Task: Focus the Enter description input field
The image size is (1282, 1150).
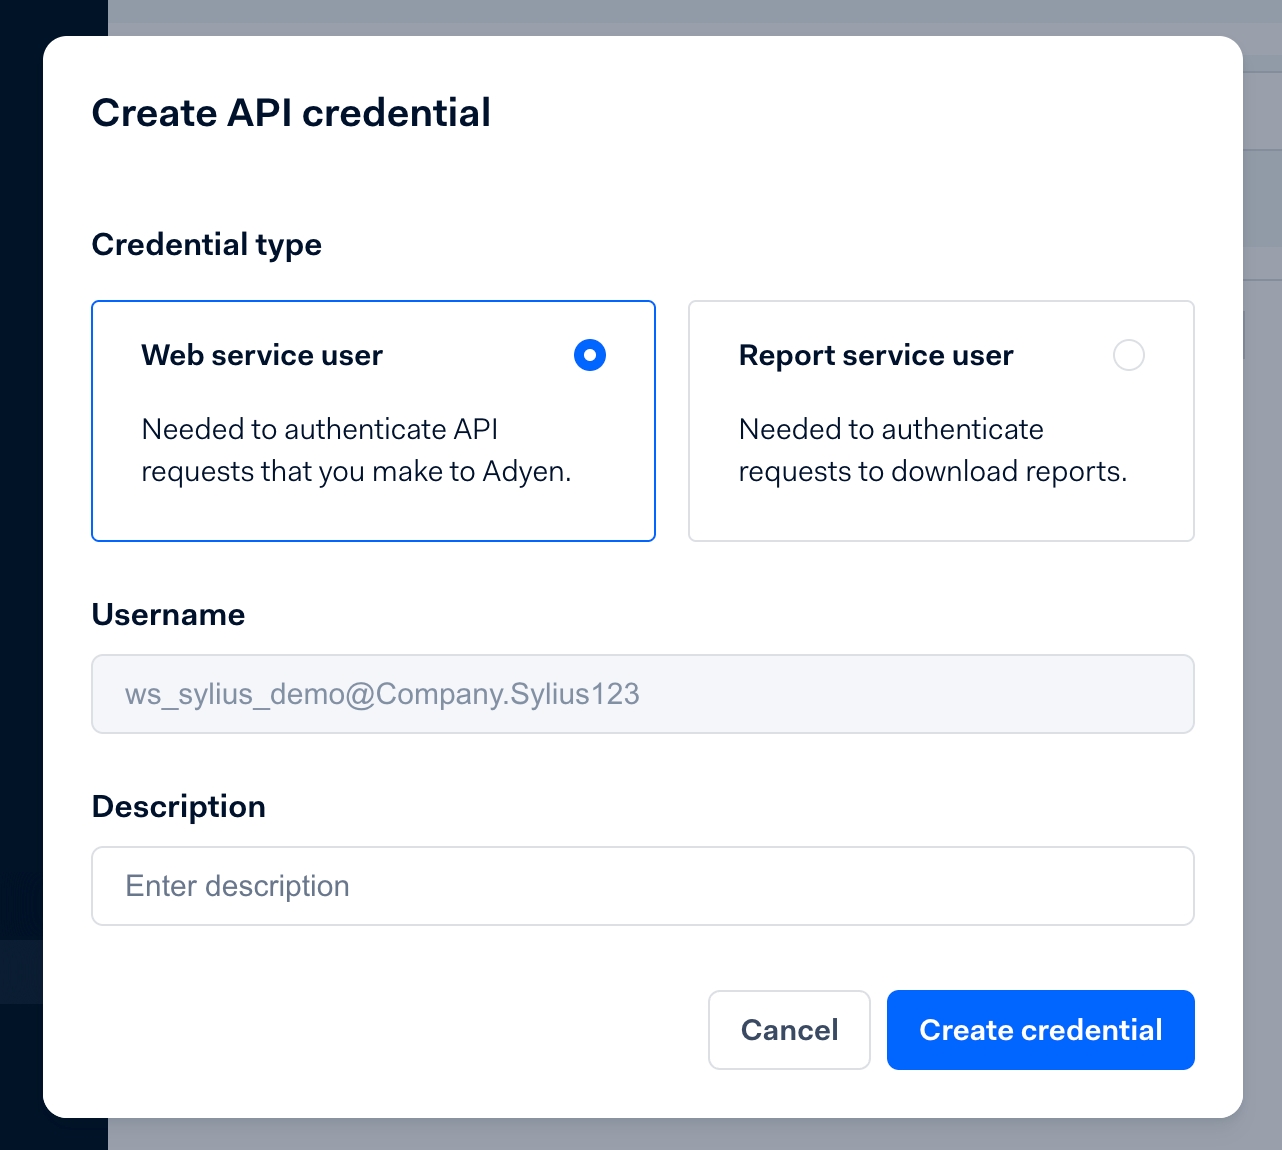Action: [x=642, y=886]
